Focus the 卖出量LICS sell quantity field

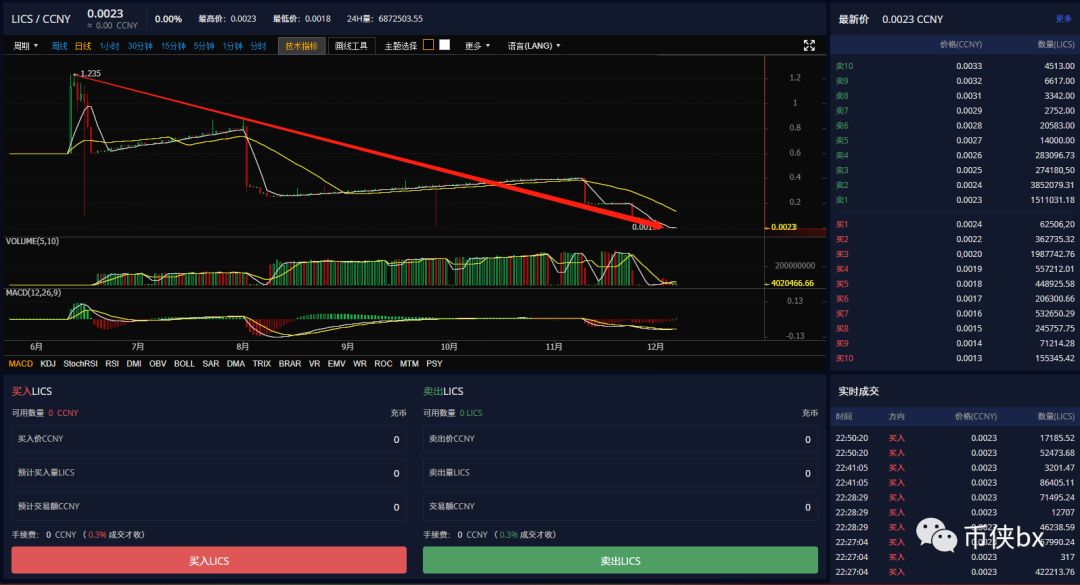click(621, 473)
